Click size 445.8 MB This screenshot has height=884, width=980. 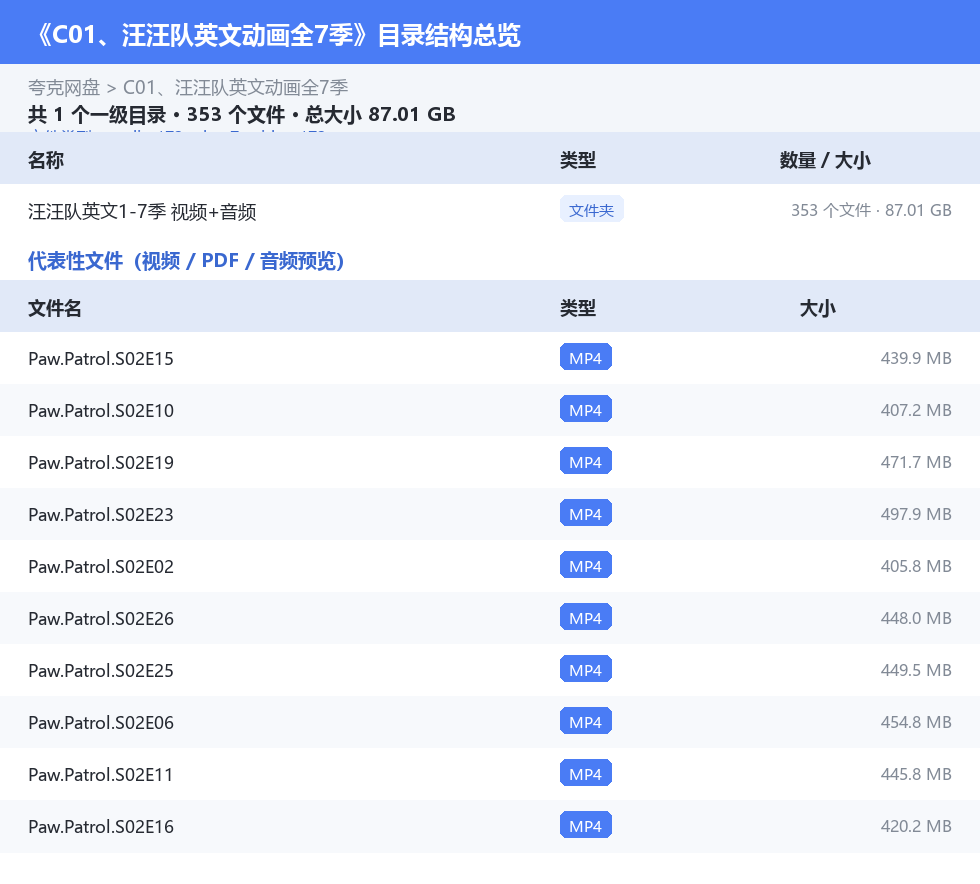click(x=916, y=773)
